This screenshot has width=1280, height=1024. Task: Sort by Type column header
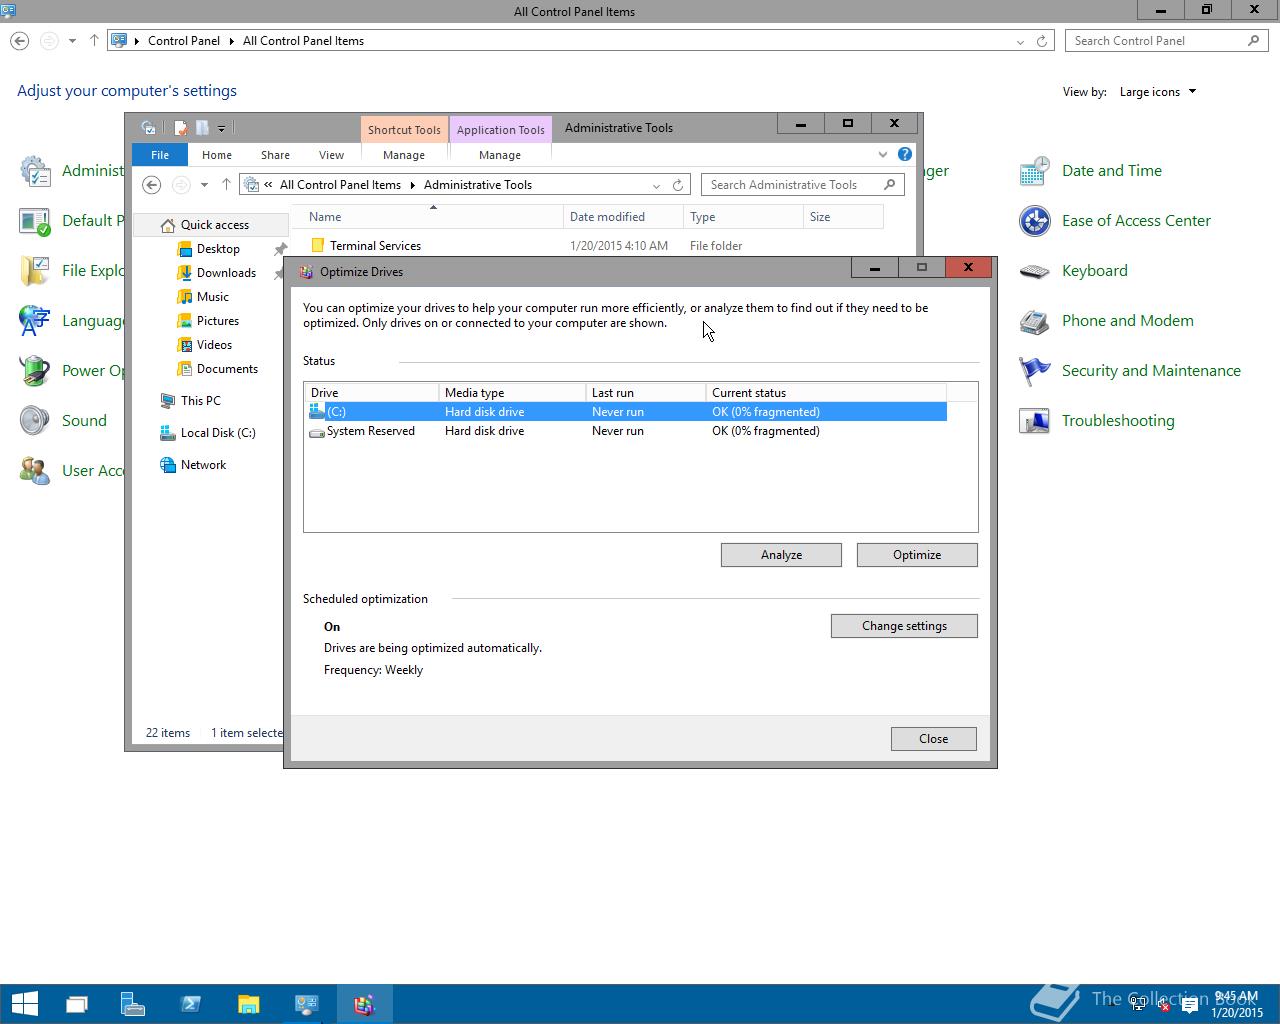pos(743,217)
